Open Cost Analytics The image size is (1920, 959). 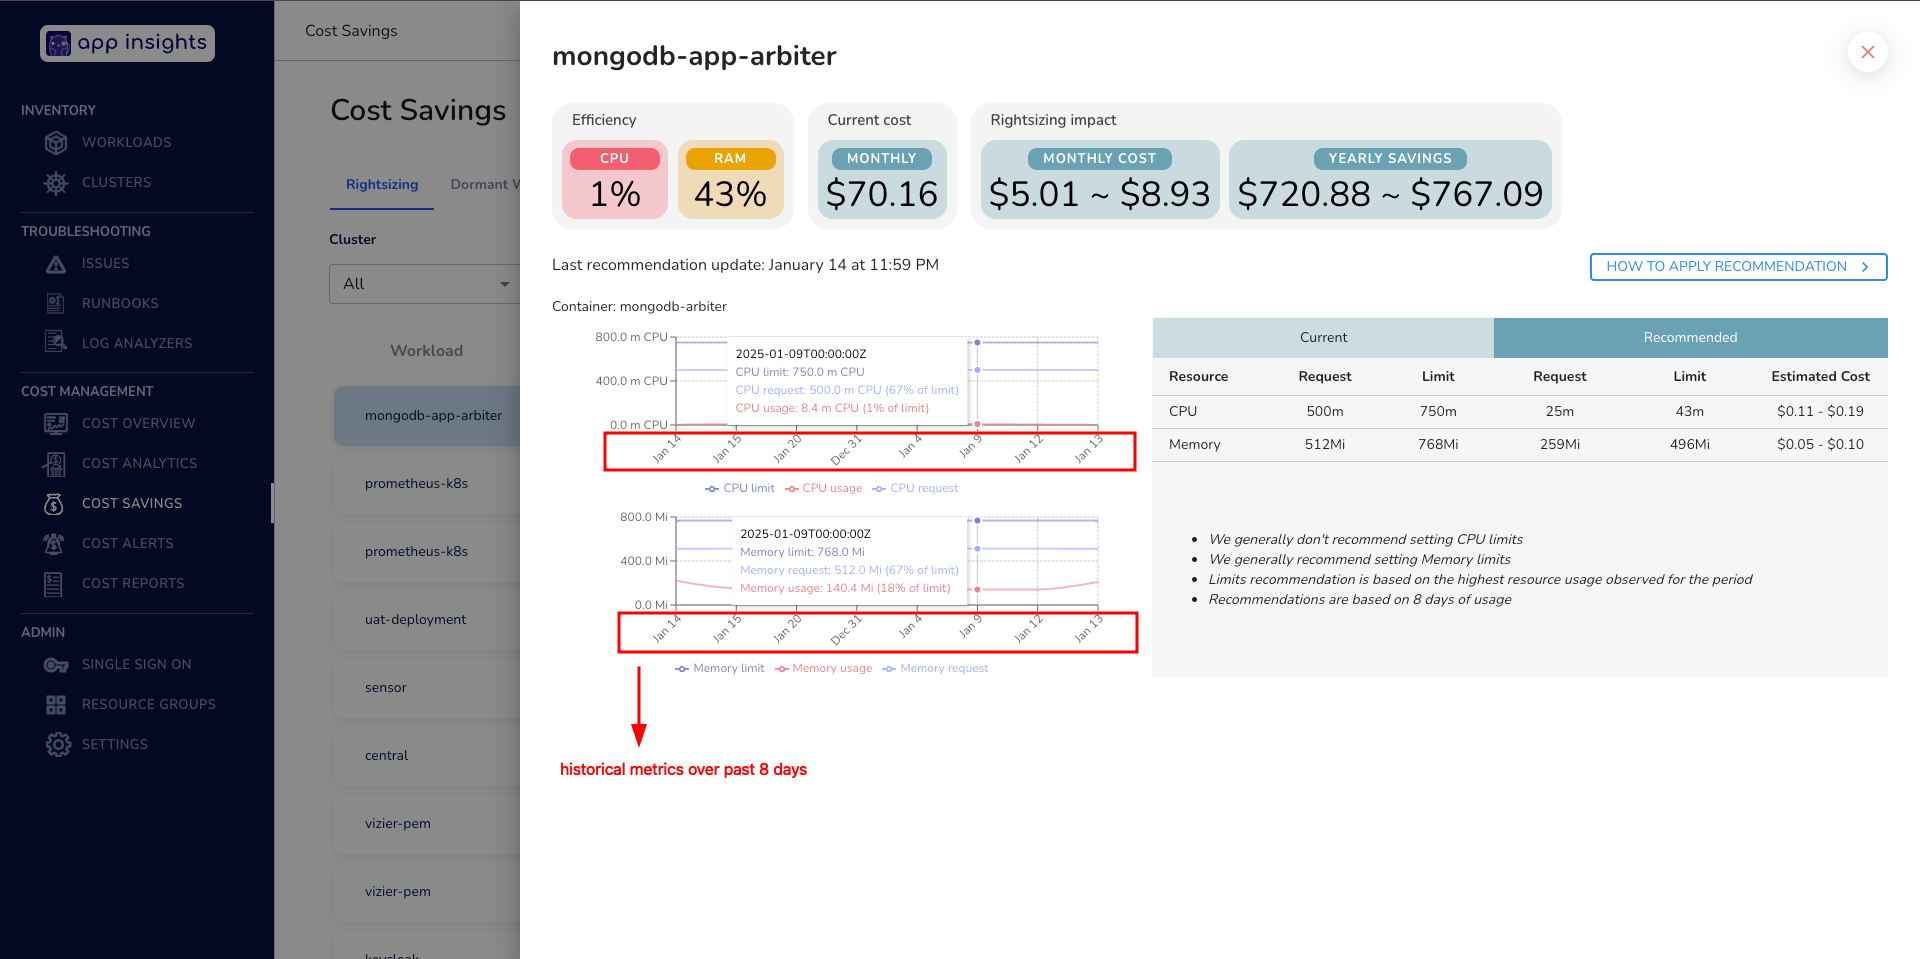pyautogui.click(x=139, y=463)
